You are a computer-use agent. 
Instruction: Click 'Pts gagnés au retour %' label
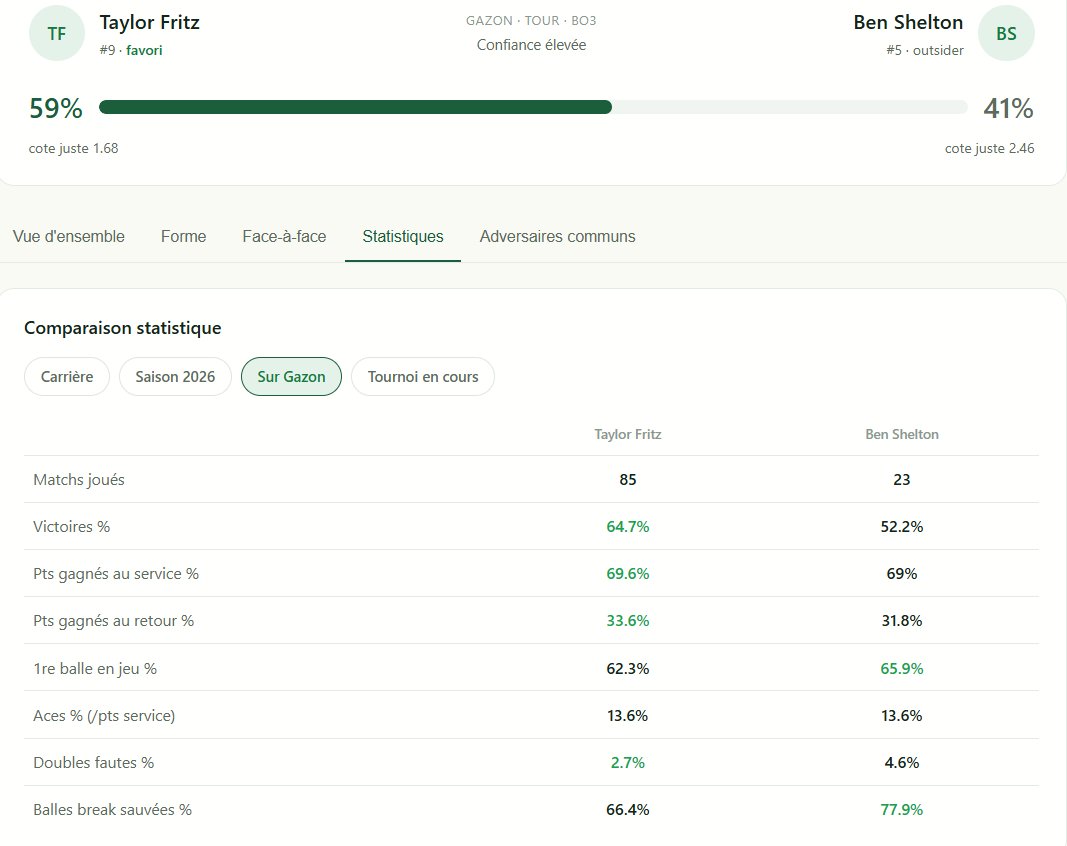tap(114, 621)
